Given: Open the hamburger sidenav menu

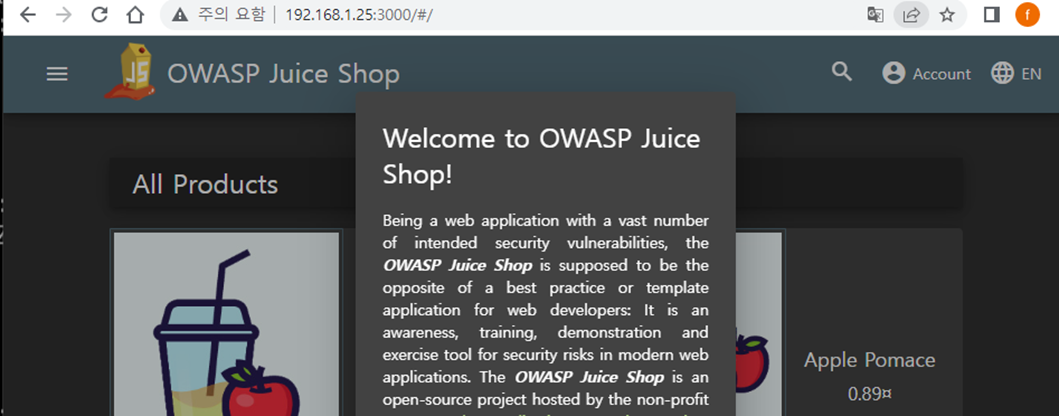Looking at the screenshot, I should (x=57, y=74).
